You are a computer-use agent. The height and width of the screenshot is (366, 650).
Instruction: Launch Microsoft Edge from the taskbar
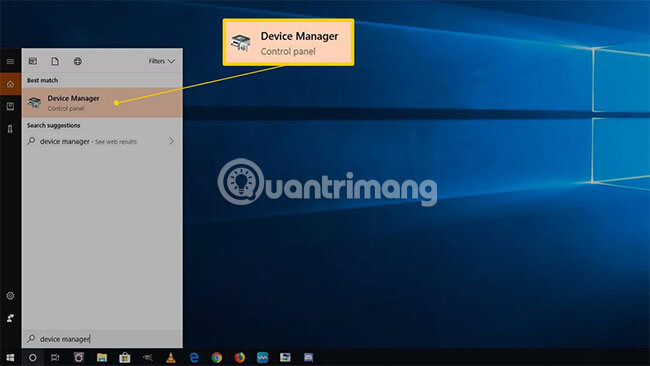click(x=194, y=357)
